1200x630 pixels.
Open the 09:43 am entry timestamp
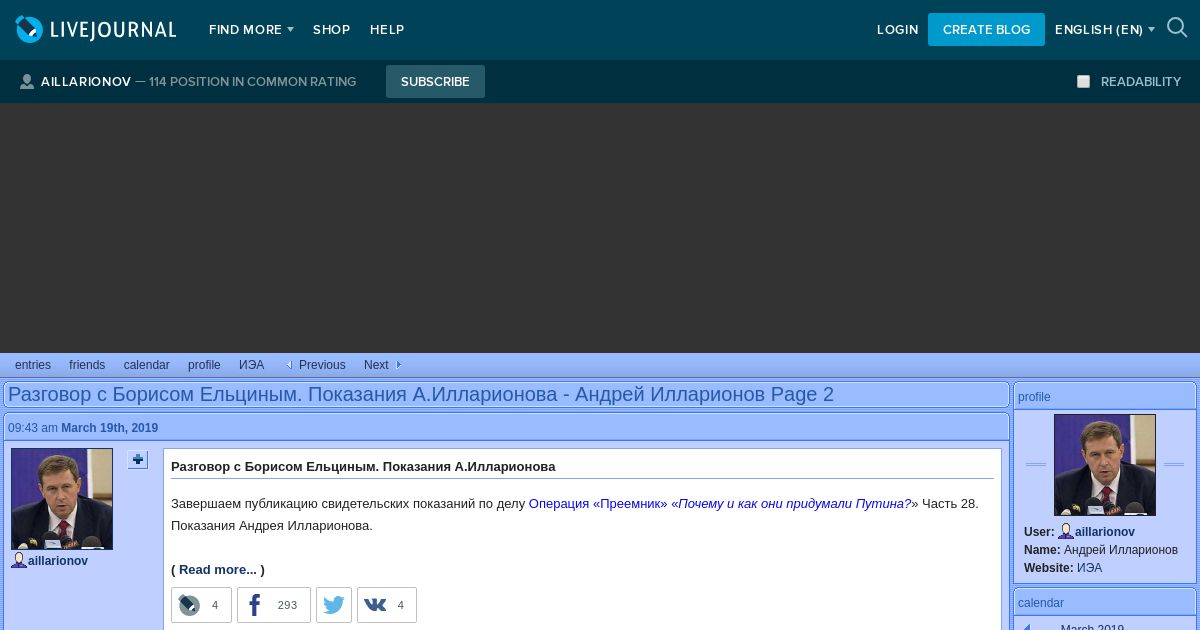tap(33, 428)
